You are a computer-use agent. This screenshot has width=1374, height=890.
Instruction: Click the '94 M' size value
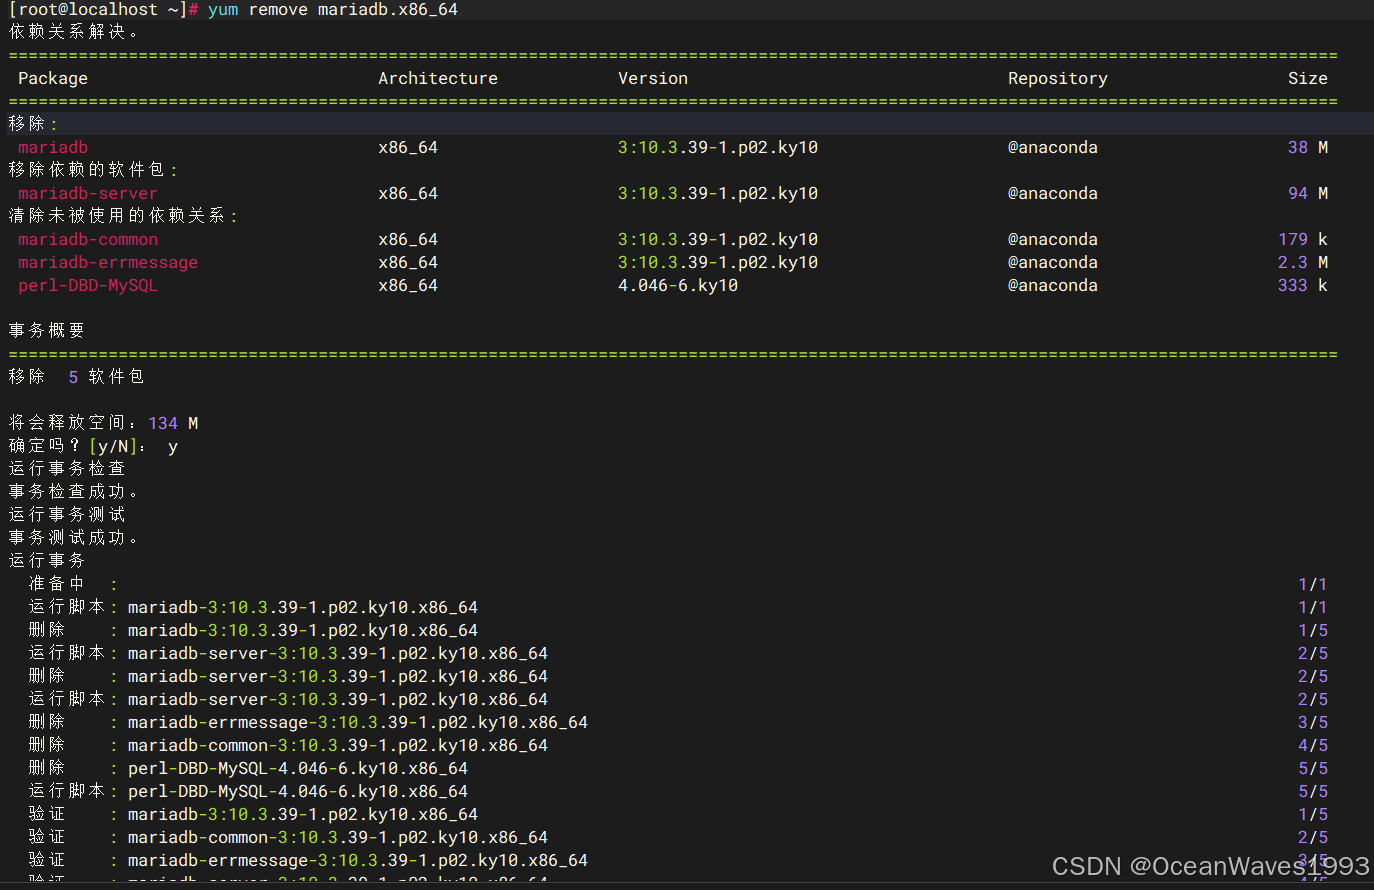coord(1308,193)
